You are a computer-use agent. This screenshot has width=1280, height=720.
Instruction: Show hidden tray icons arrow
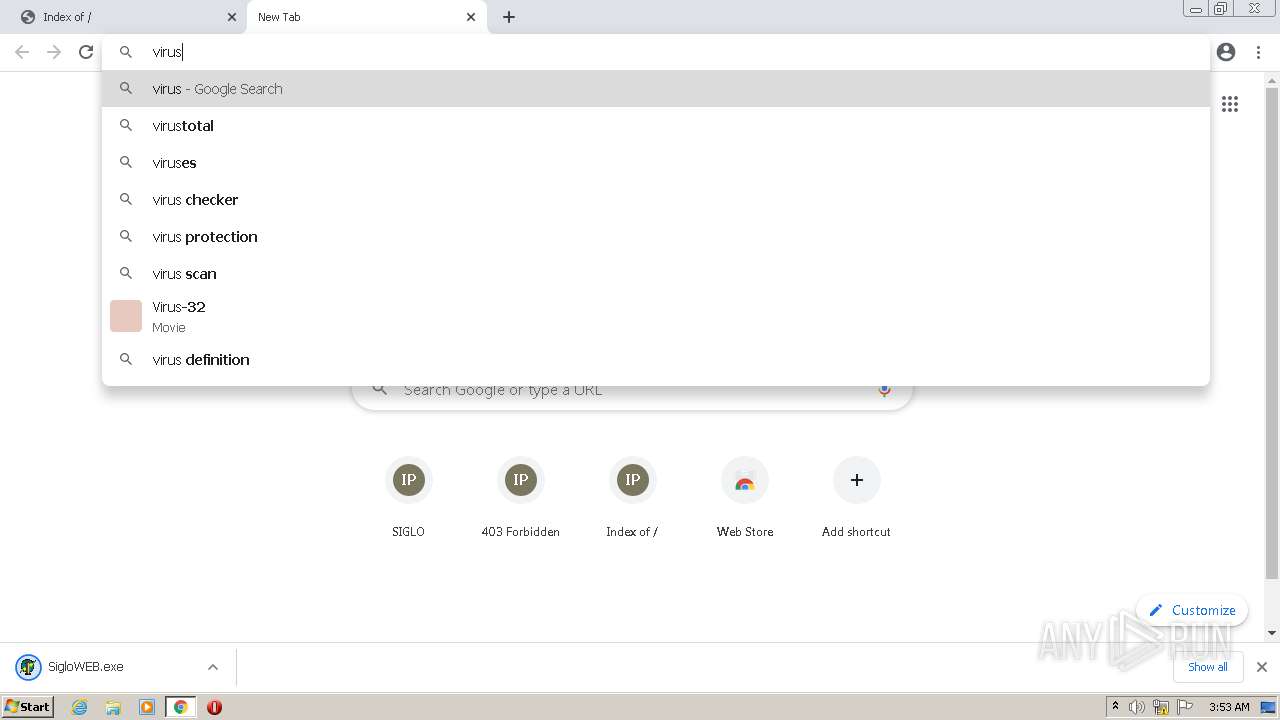[x=1115, y=707]
